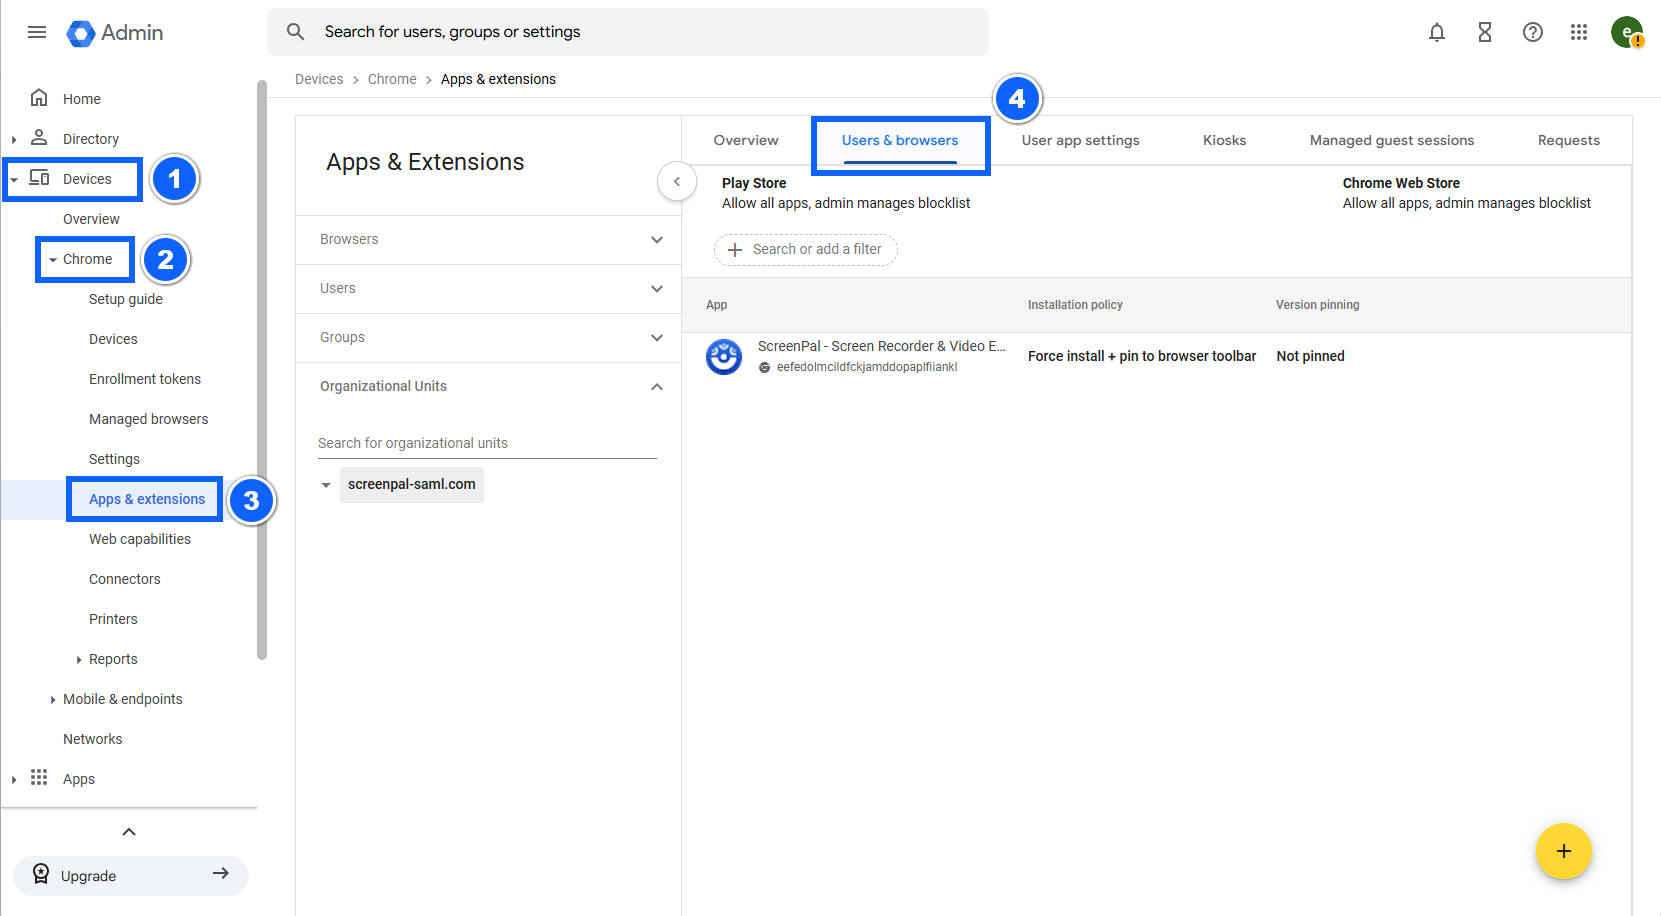
Task: Collapse the sidebar footer using up chevron
Action: coord(129,832)
